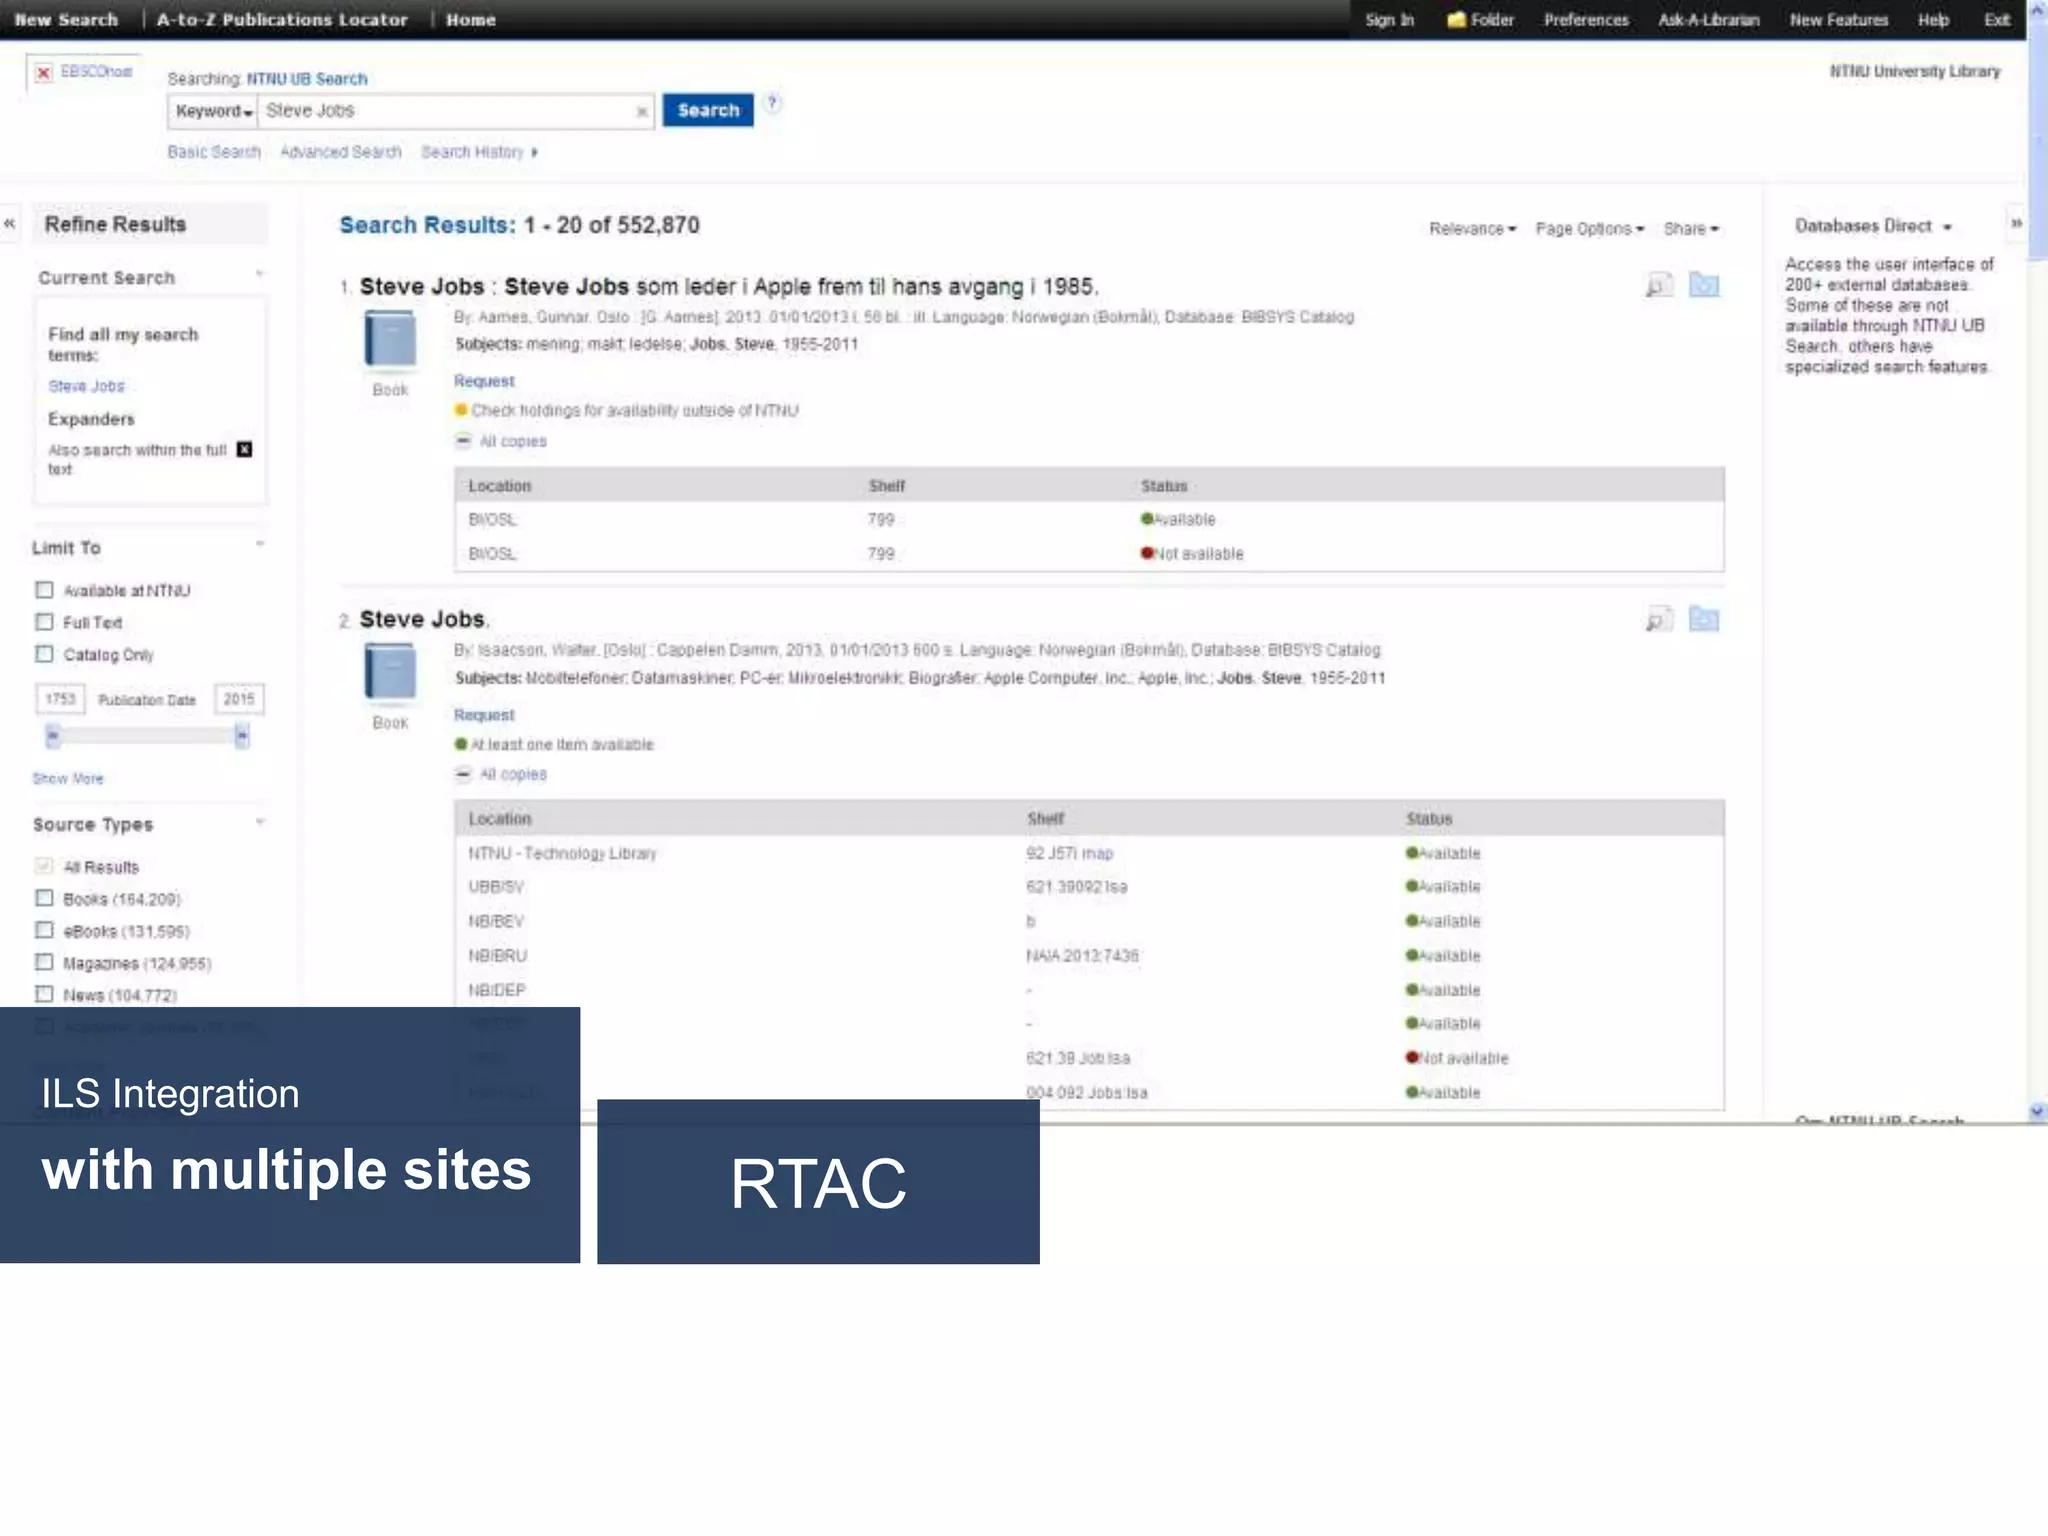The width and height of the screenshot is (2048, 1536).
Task: Filter by Magazines source type
Action: [44, 962]
